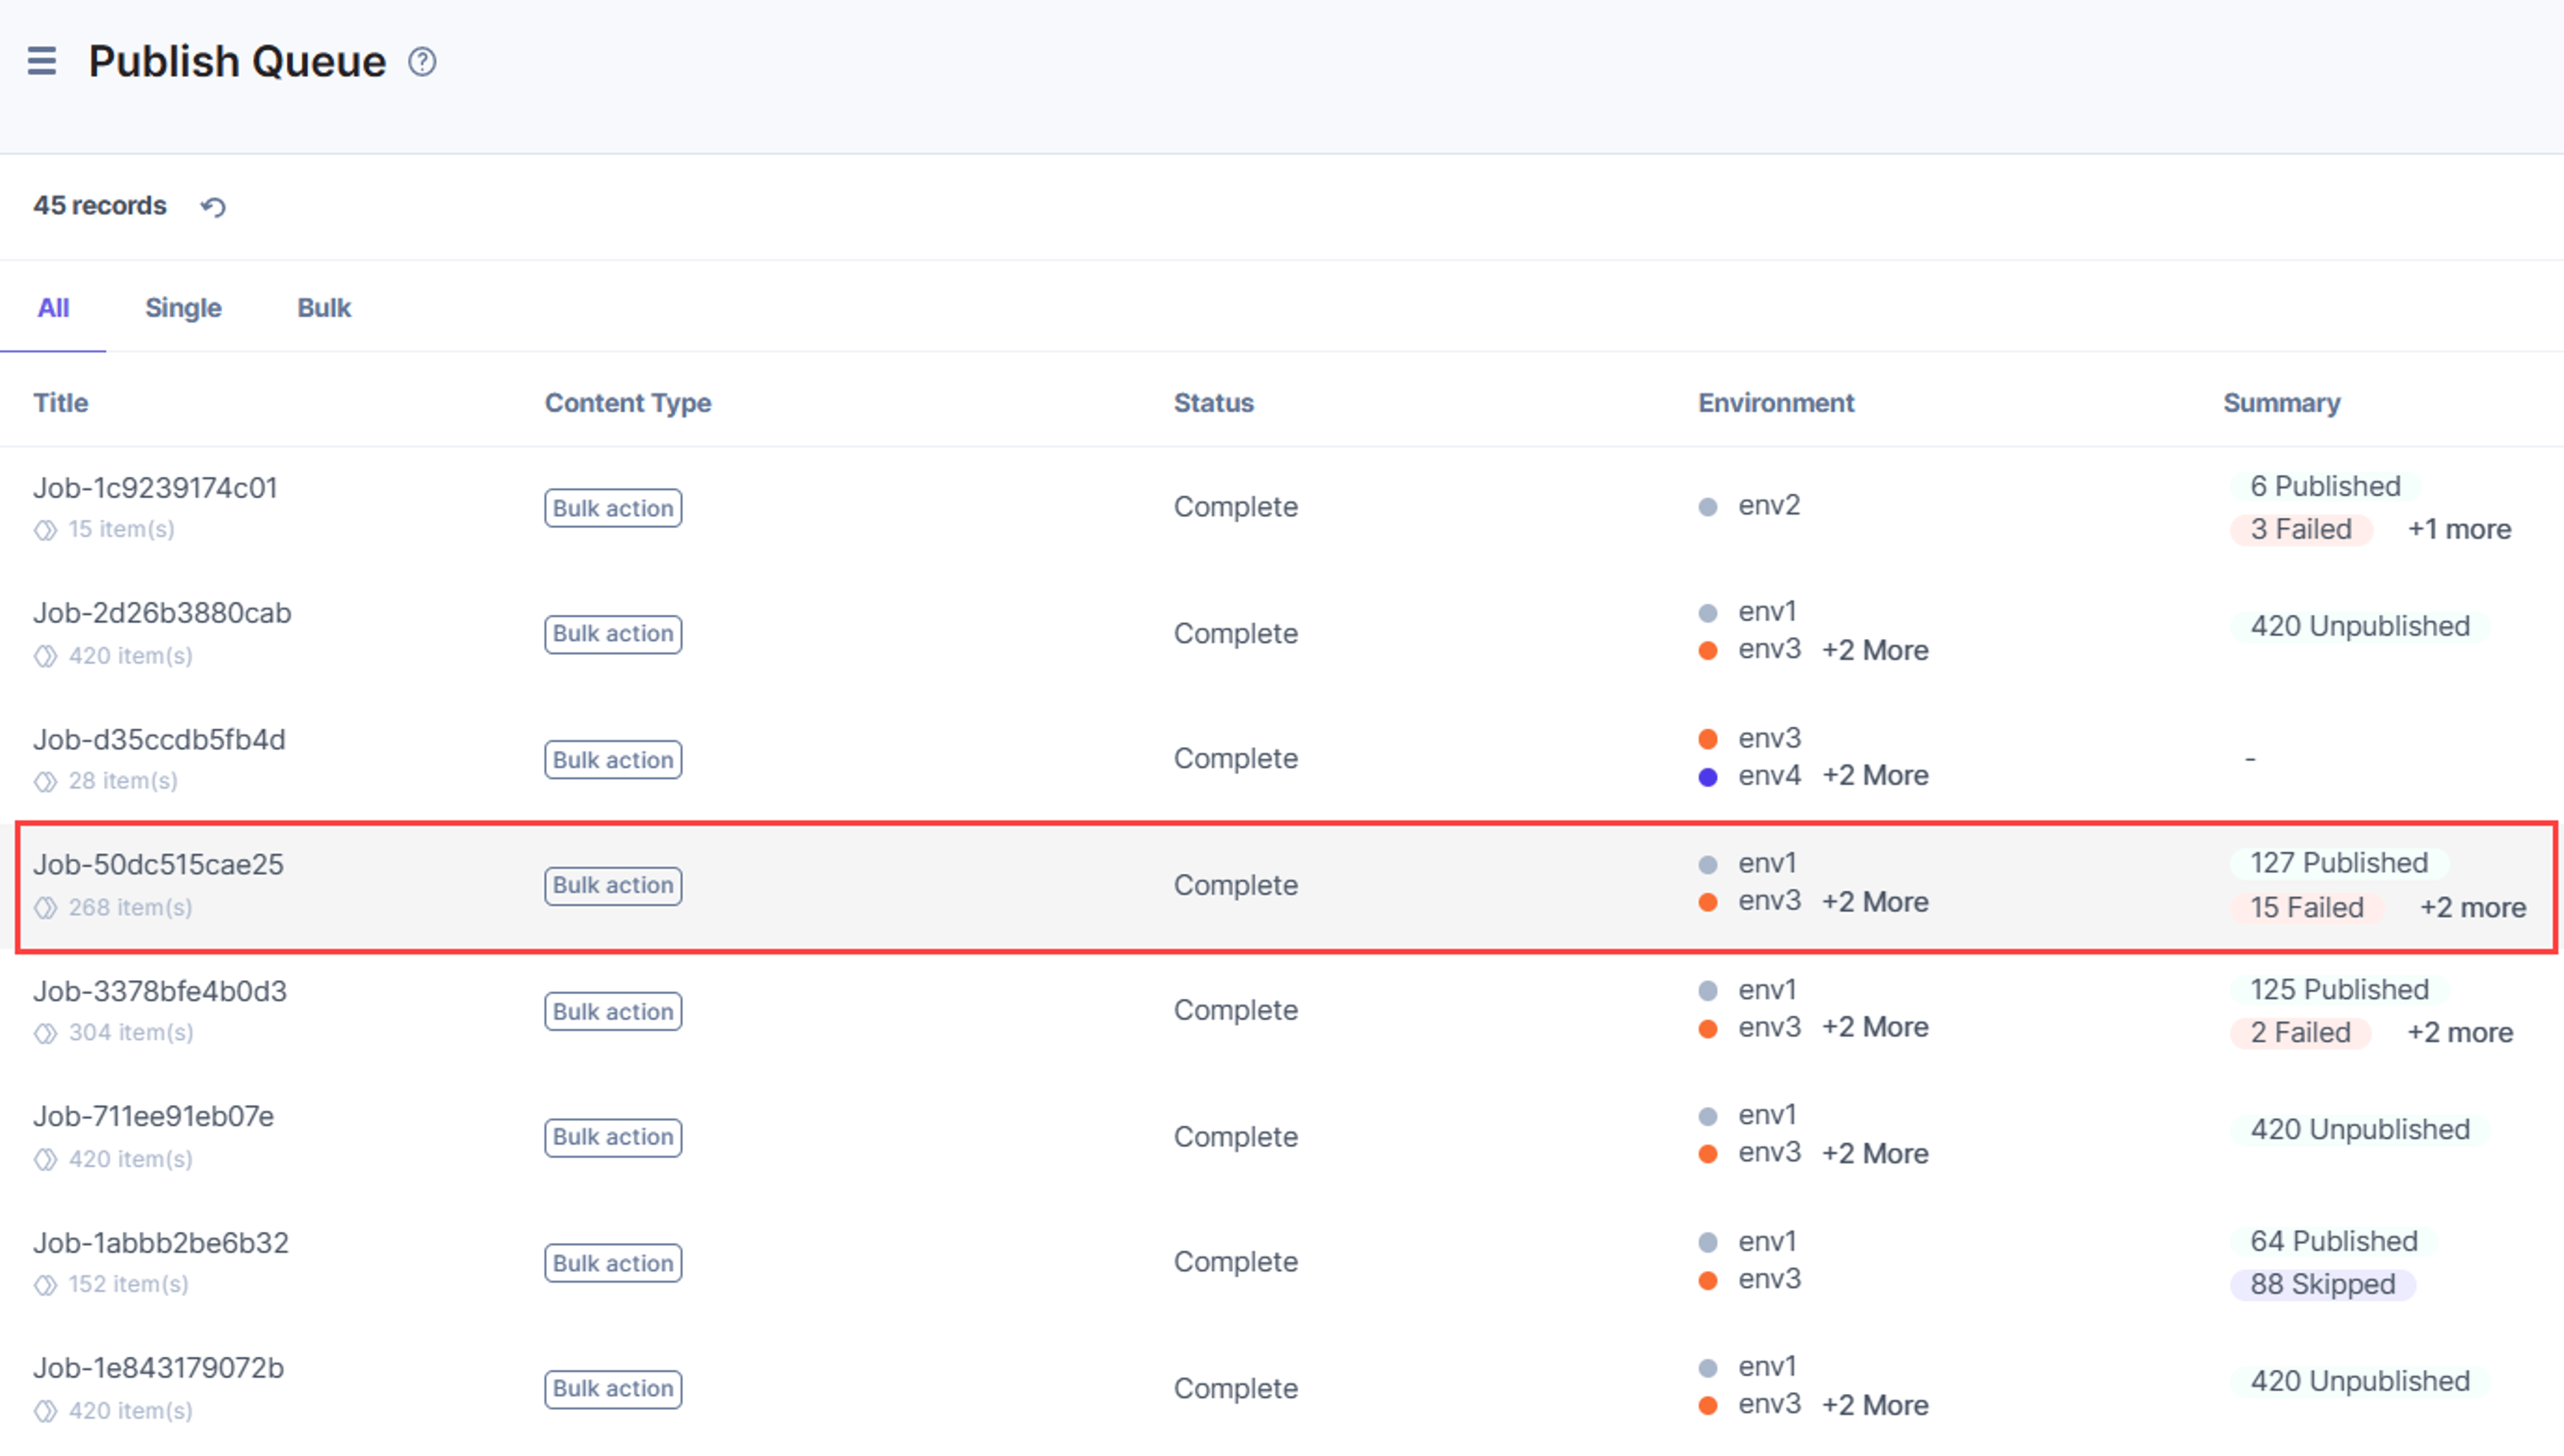Switch to the Single tab
This screenshot has width=2564, height=1456.
coord(183,308)
